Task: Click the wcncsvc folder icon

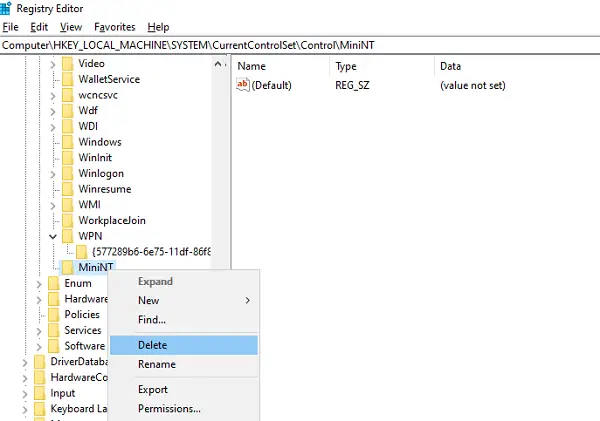Action: click(x=67, y=95)
